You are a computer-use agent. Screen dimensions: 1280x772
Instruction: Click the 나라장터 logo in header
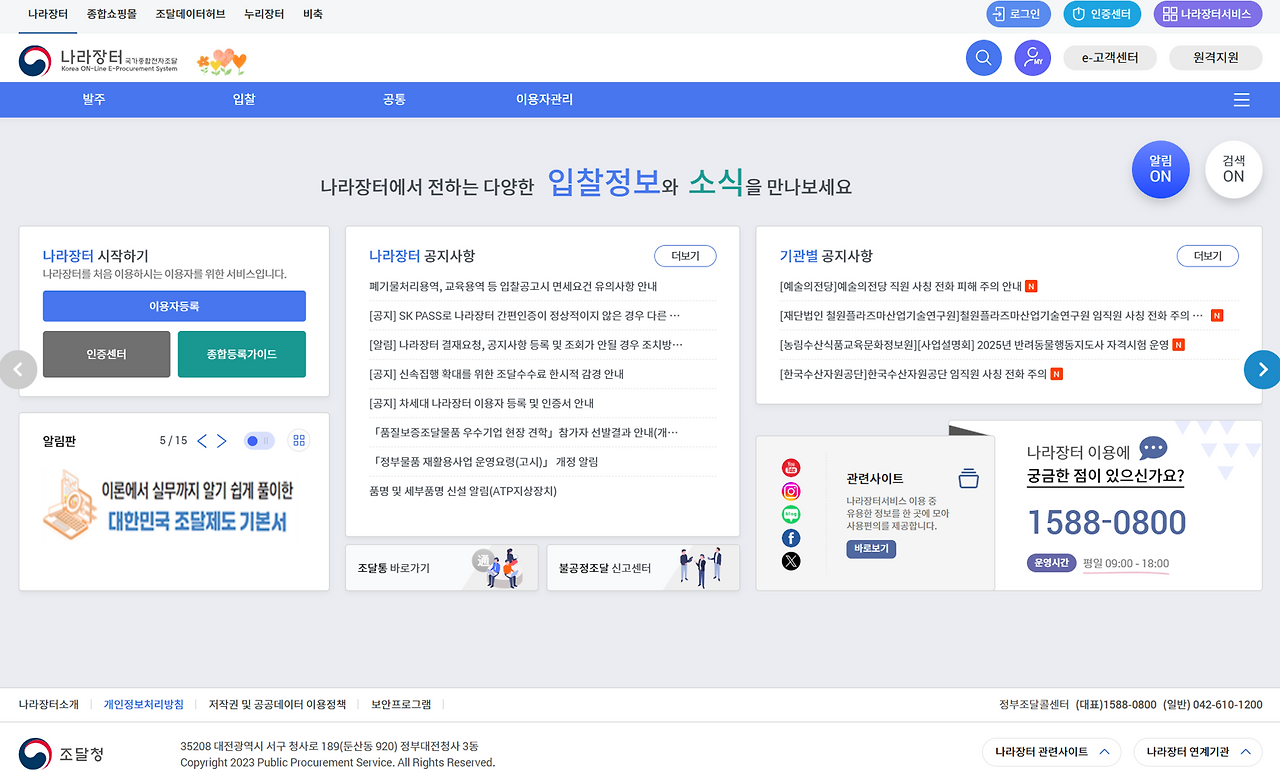[98, 60]
